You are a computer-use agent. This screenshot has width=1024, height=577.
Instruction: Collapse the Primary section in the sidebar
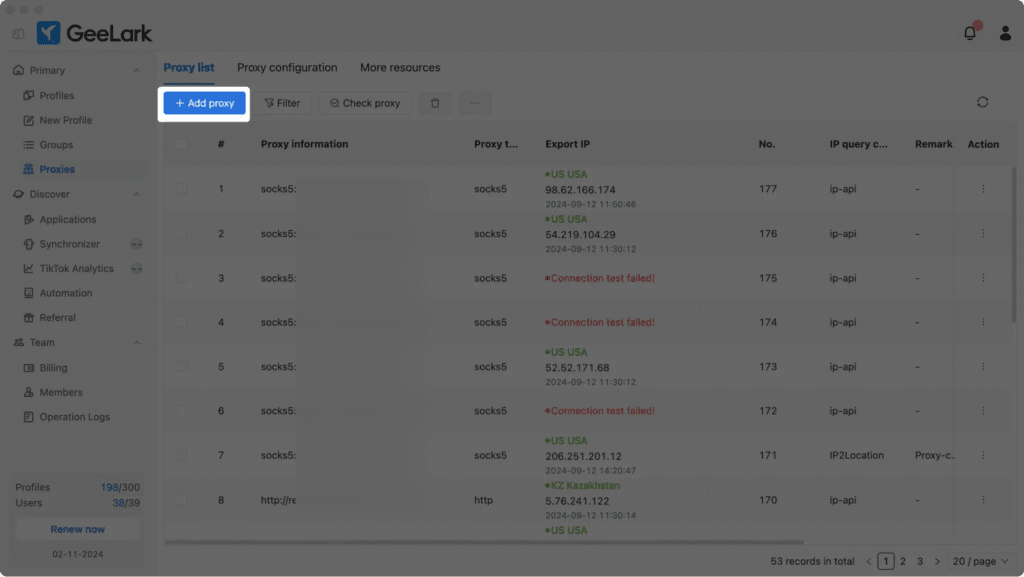click(138, 70)
